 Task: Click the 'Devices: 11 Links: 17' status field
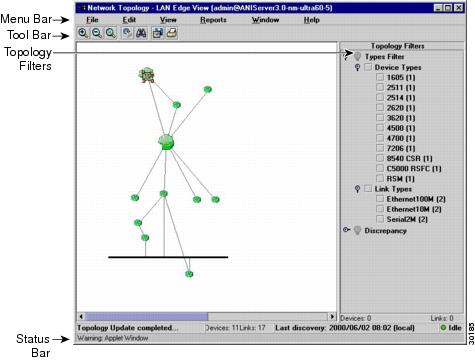click(x=235, y=328)
